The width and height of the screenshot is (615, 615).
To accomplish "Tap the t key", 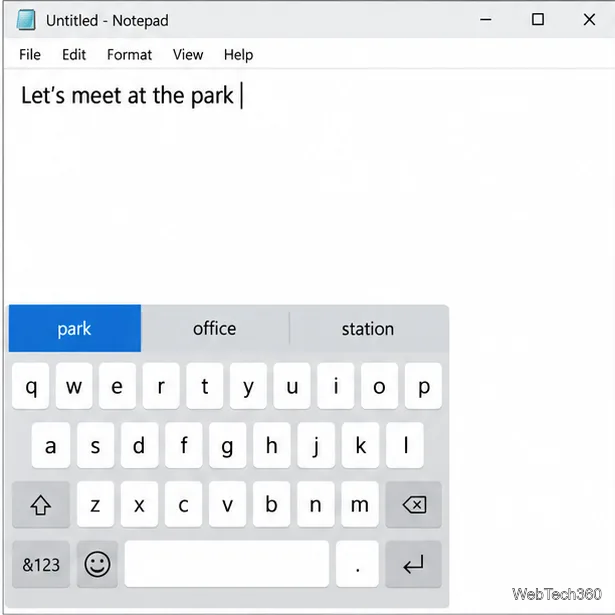I will [205, 386].
